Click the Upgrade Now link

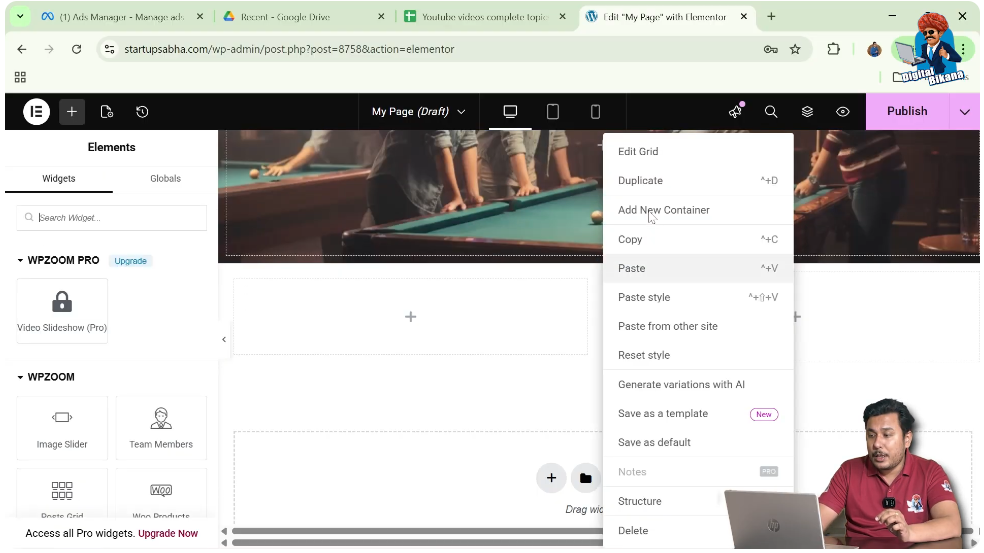[168, 534]
